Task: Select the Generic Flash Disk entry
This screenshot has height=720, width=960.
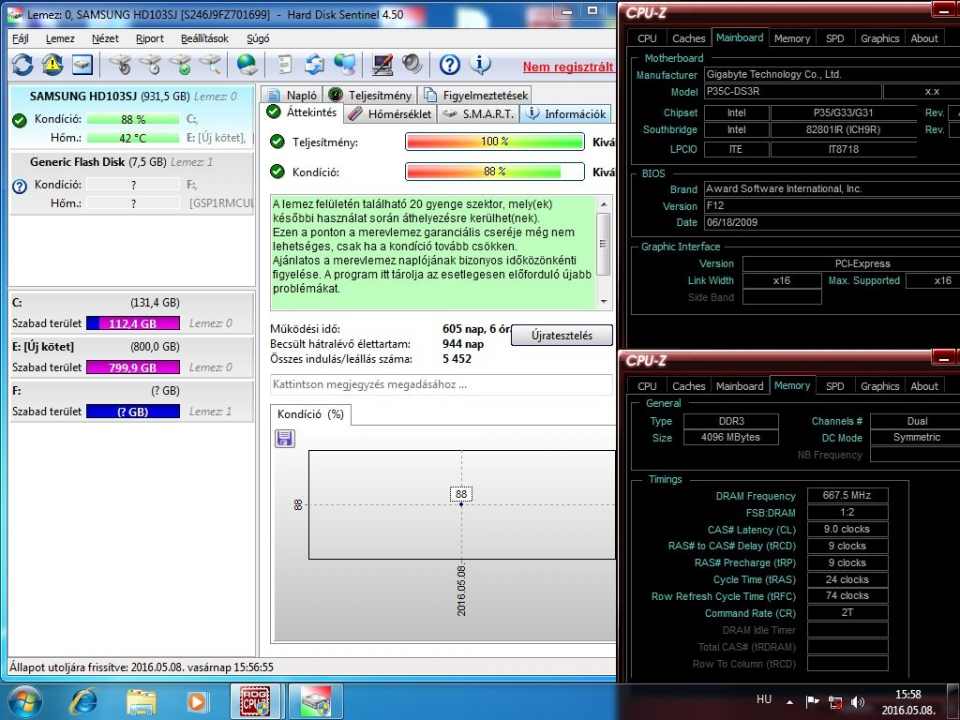Action: pyautogui.click(x=132, y=183)
